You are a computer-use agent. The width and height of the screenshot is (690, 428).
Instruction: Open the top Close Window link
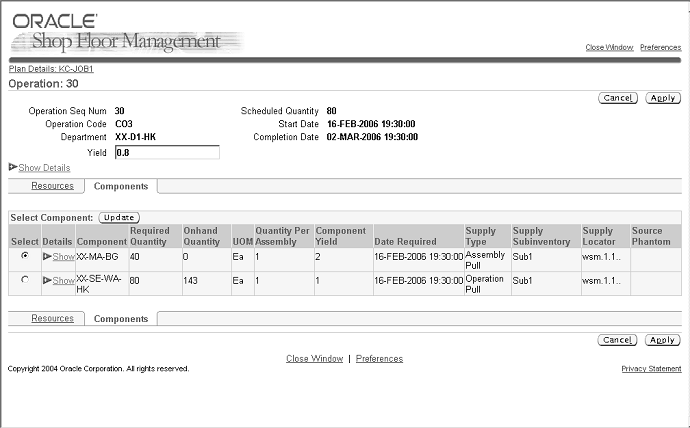coord(609,47)
